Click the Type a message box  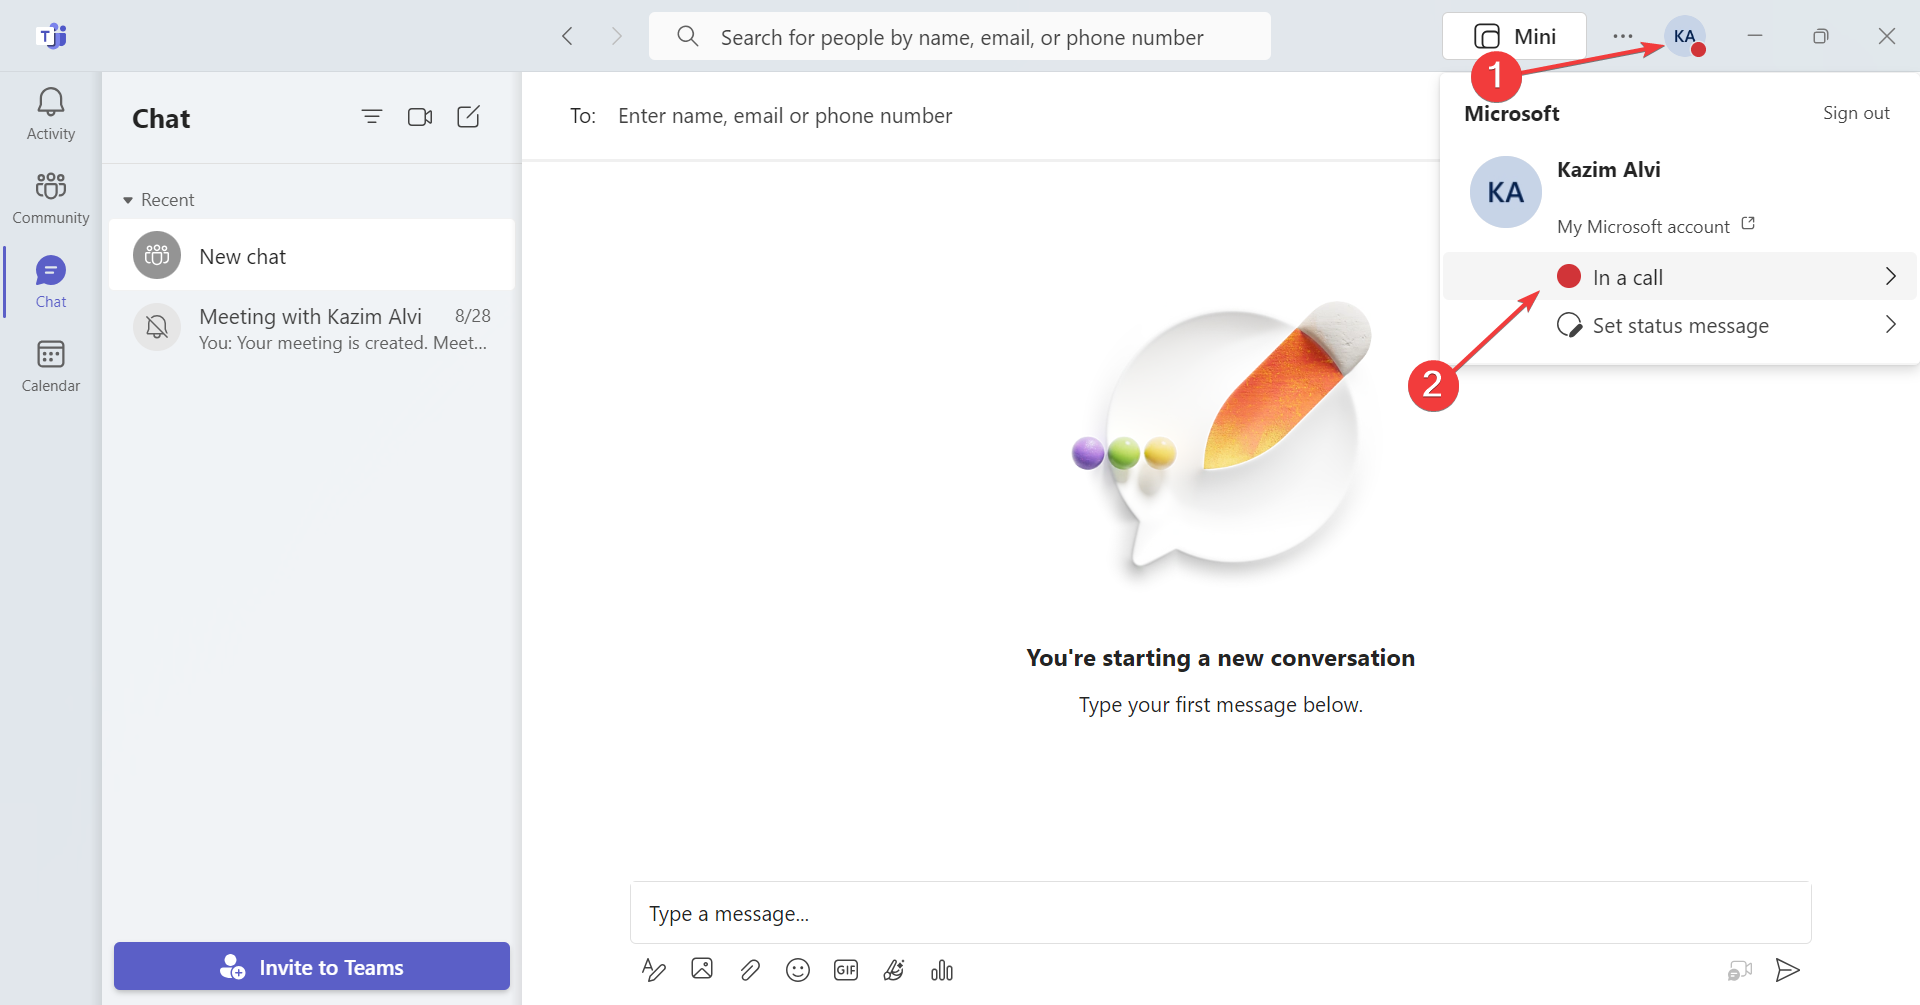point(1220,913)
